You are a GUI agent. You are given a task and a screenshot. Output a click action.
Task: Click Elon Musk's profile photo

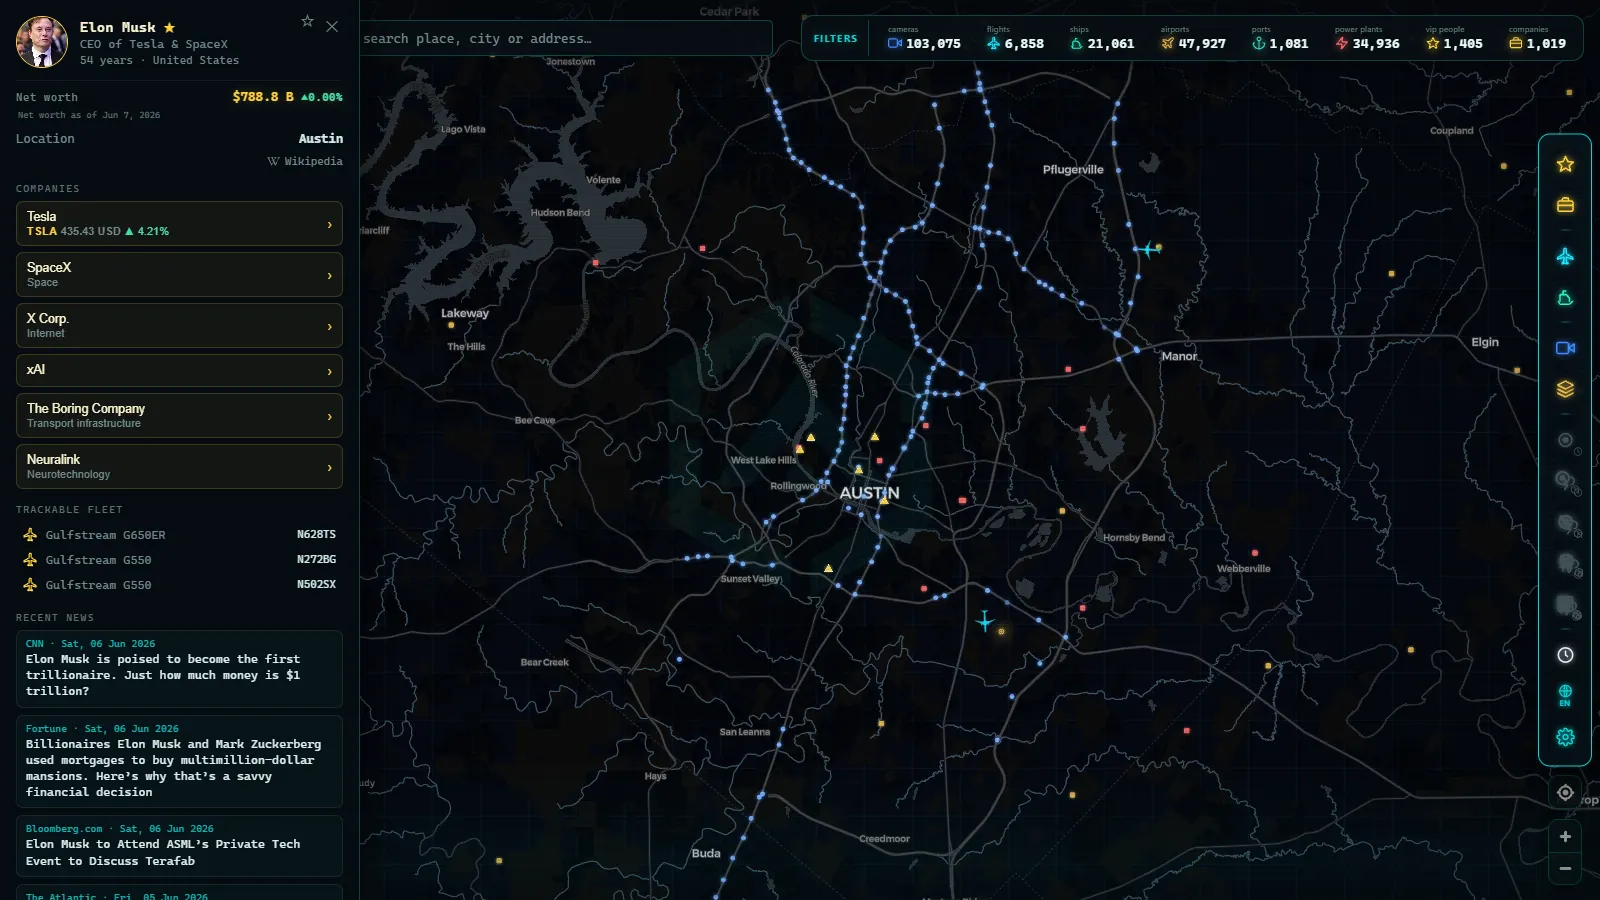point(42,42)
